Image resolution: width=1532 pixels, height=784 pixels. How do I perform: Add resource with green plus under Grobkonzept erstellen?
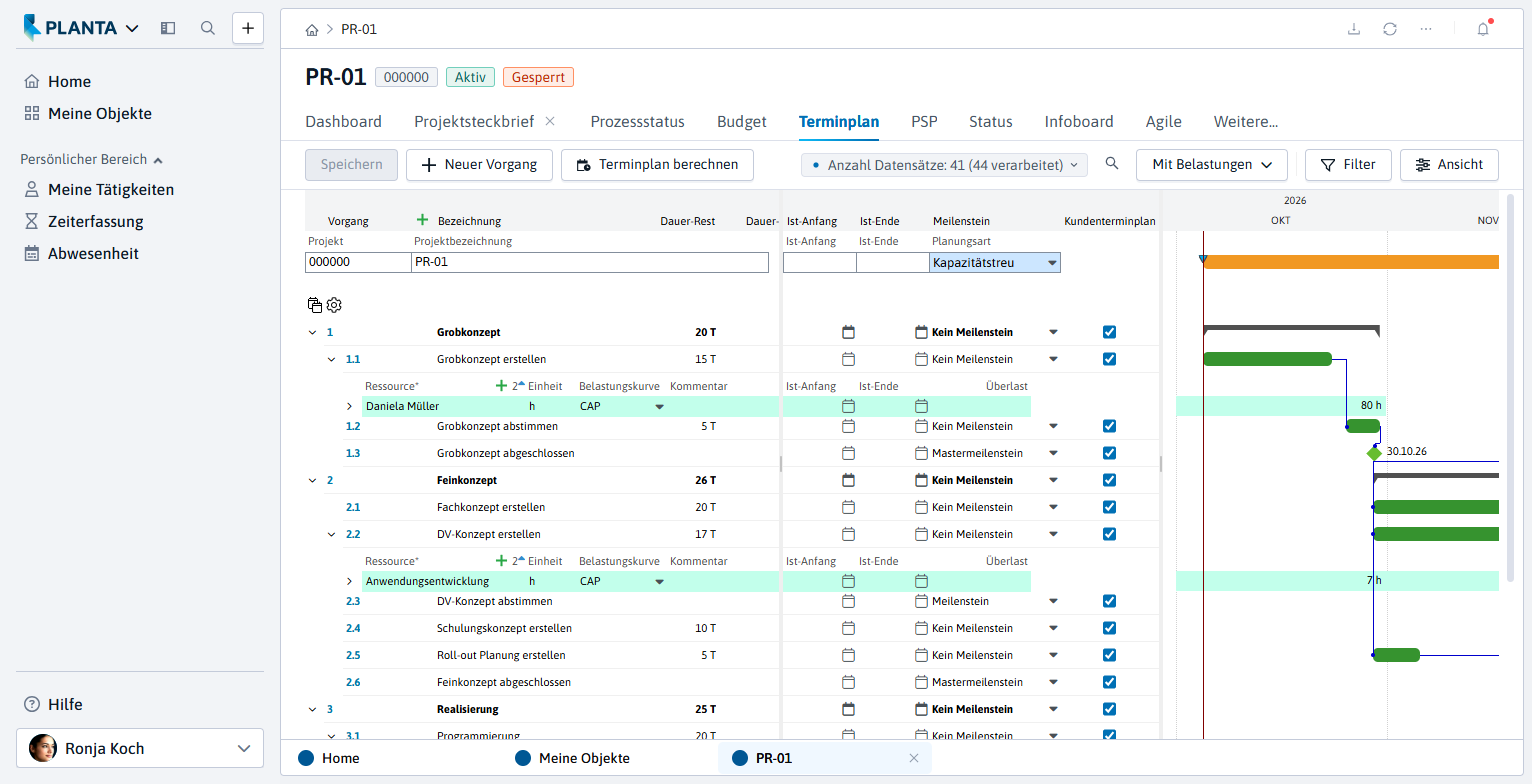point(501,385)
